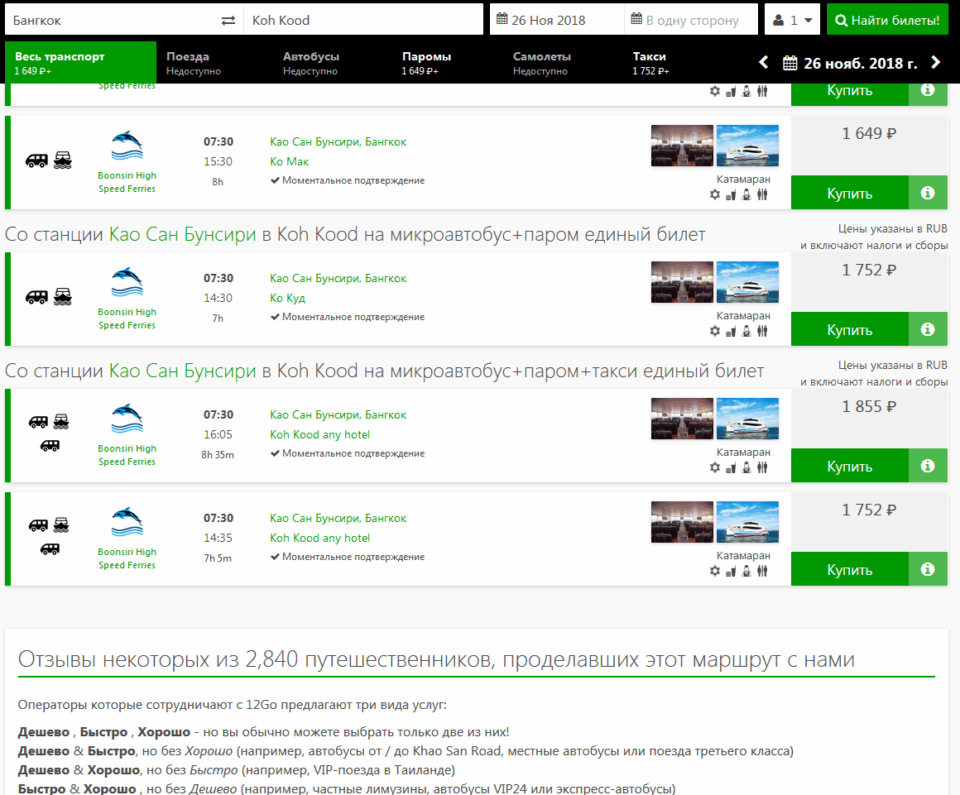Open the departure date picker 26 Ноя 2018
This screenshot has height=795, width=960.
[556, 20]
